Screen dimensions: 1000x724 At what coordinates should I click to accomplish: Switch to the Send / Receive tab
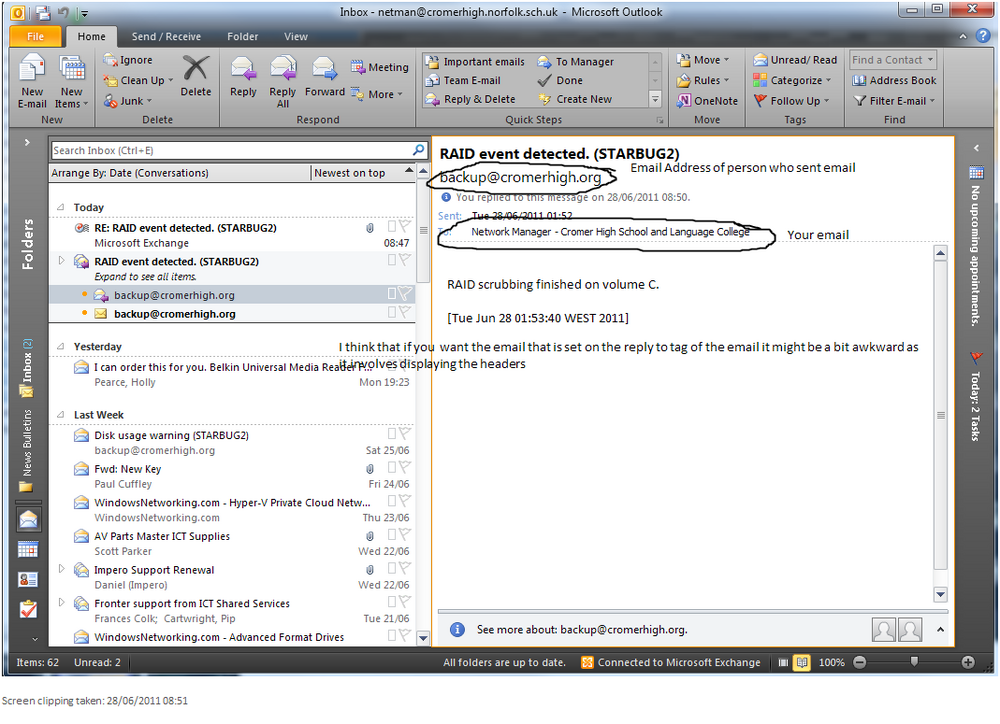pyautogui.click(x=166, y=36)
